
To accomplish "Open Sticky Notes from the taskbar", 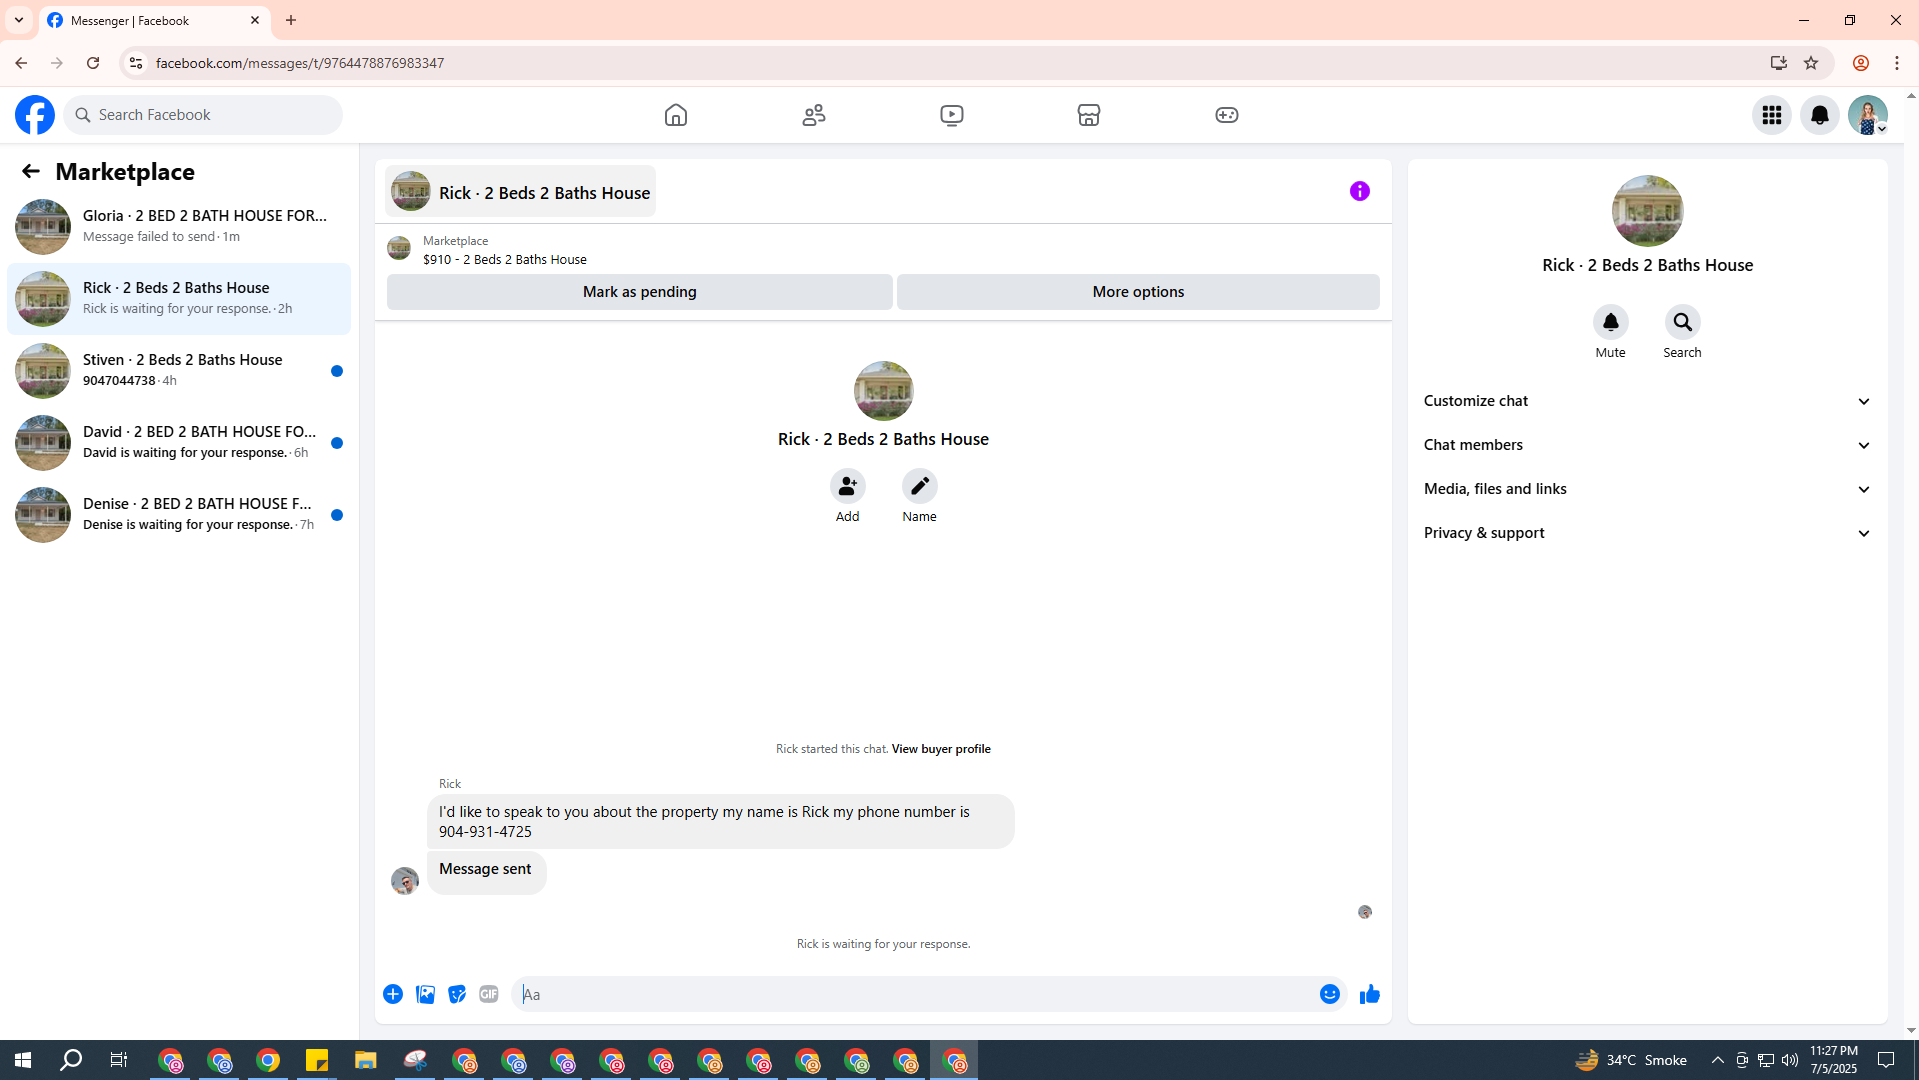I will coord(317,1060).
